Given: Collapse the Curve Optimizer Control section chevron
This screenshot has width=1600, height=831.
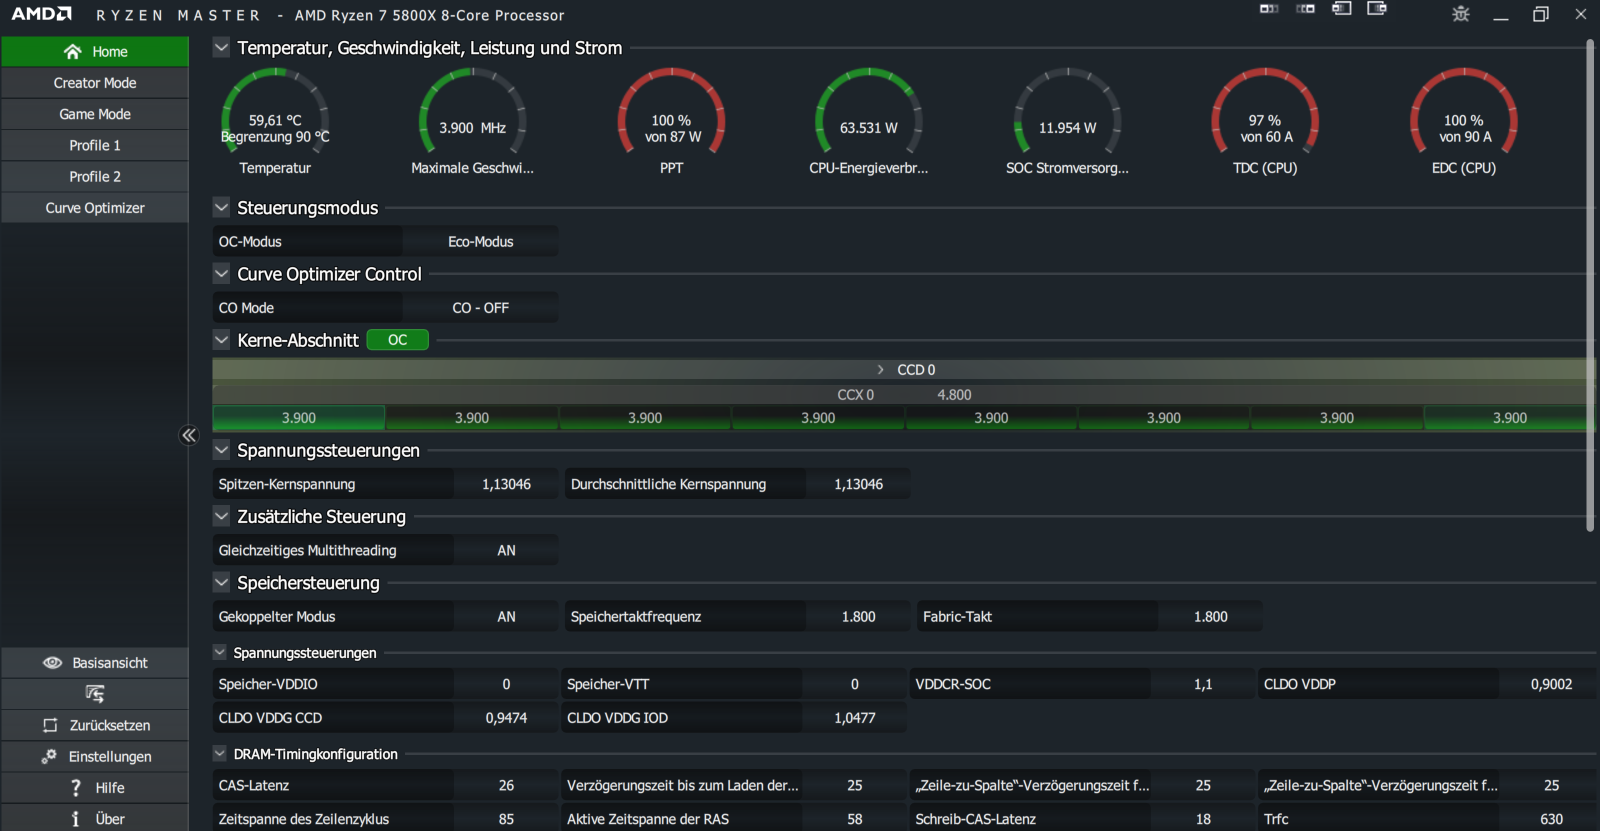Looking at the screenshot, I should 222,273.
